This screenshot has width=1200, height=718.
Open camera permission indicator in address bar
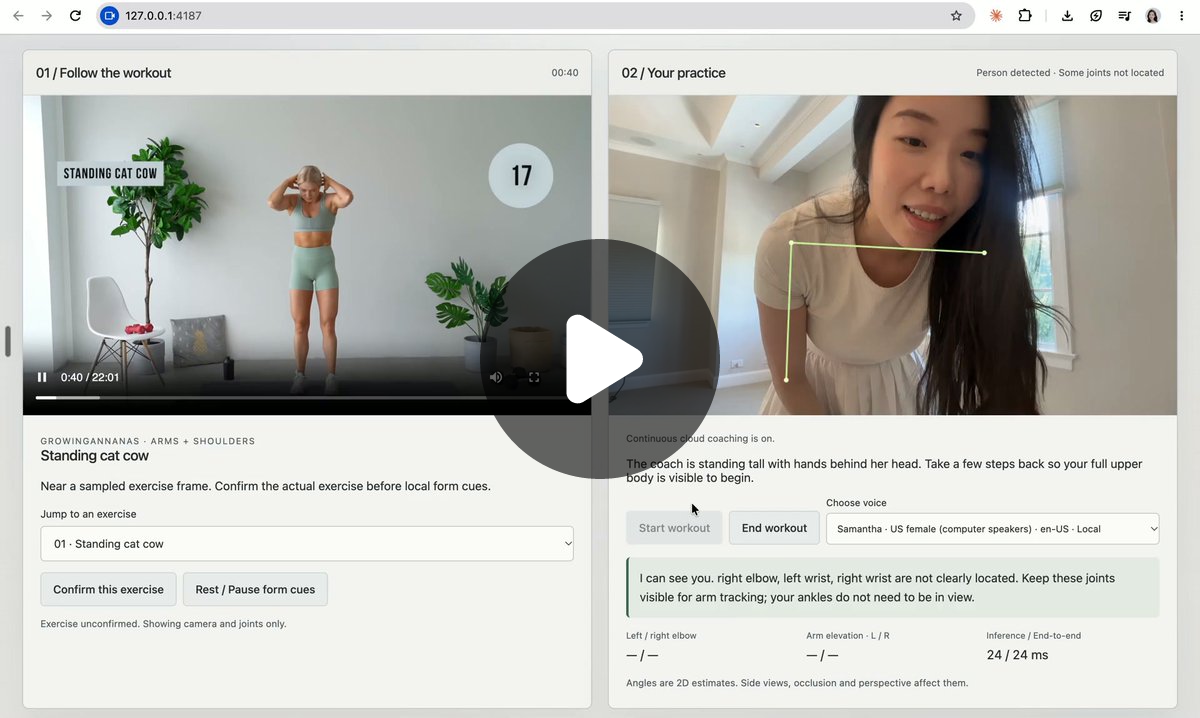tap(110, 16)
